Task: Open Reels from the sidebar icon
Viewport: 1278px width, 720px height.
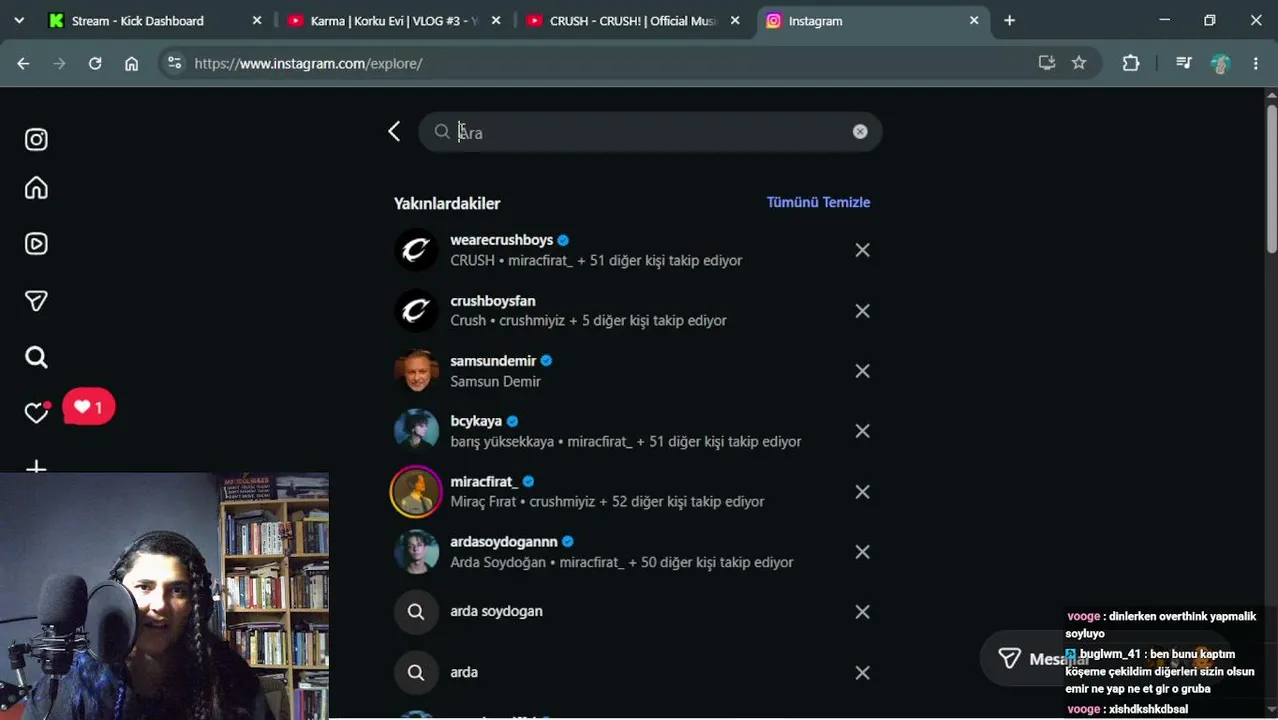Action: (36, 244)
